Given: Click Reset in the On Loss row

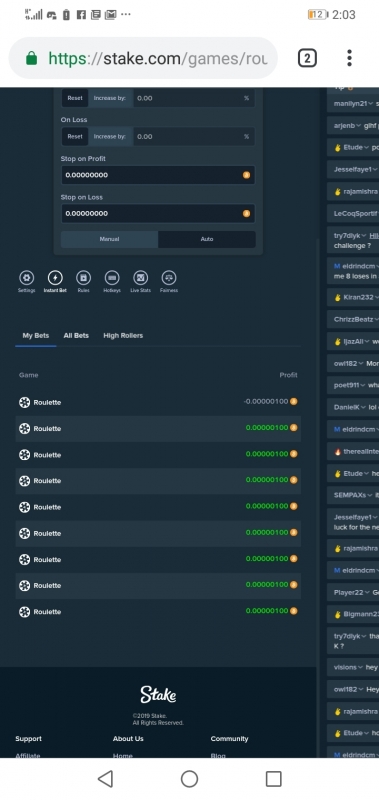Looking at the screenshot, I should 75,137.
